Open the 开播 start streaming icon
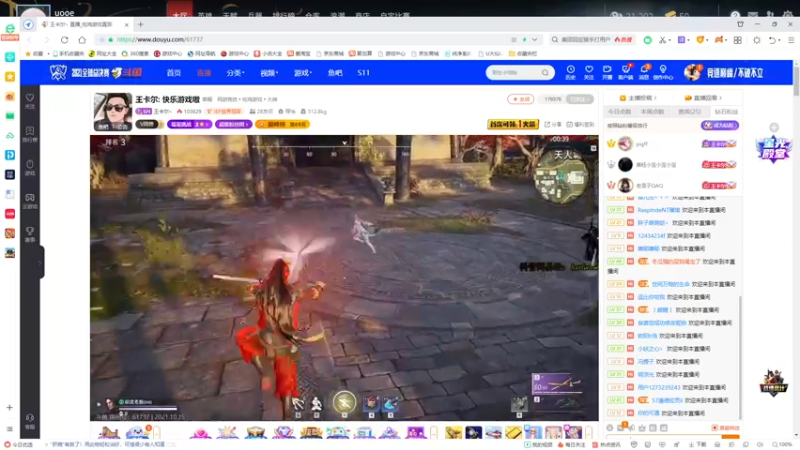Image resolution: width=800 pixels, height=450 pixels. tap(607, 72)
